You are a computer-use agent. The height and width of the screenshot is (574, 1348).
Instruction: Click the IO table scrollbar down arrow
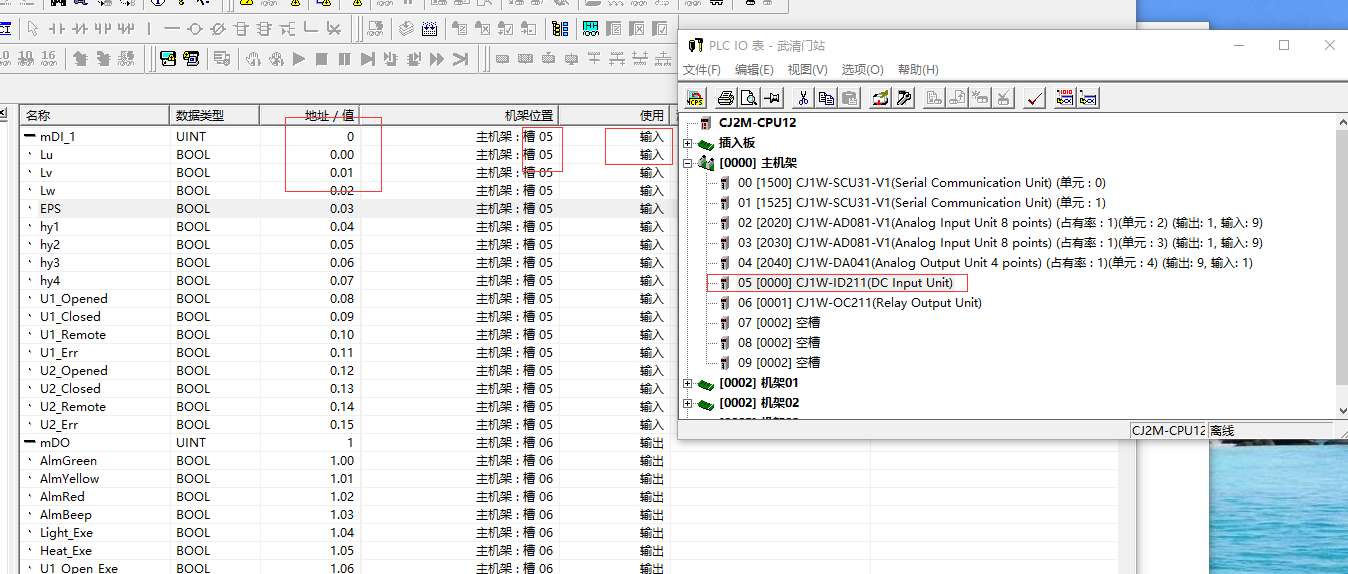click(1341, 409)
